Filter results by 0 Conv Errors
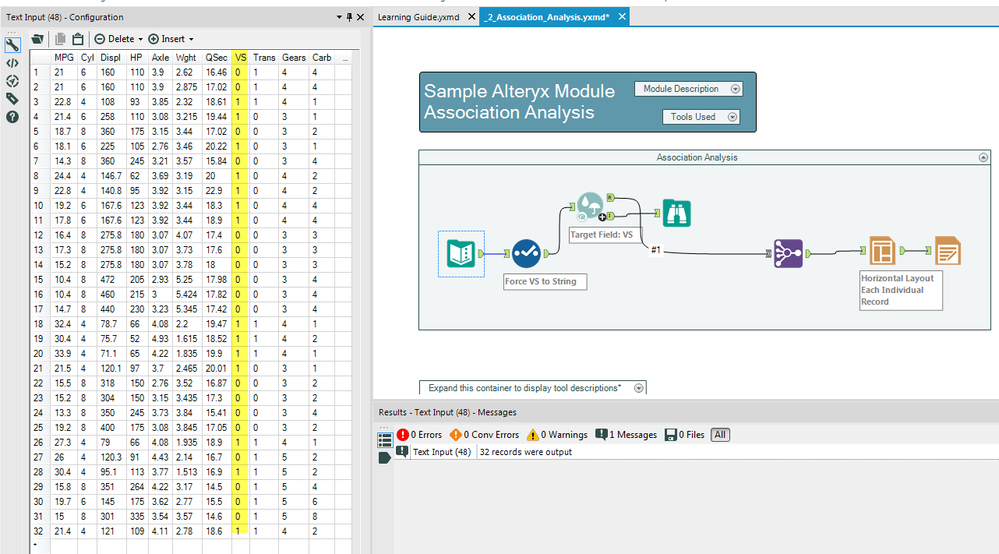The image size is (999, 554). click(485, 435)
